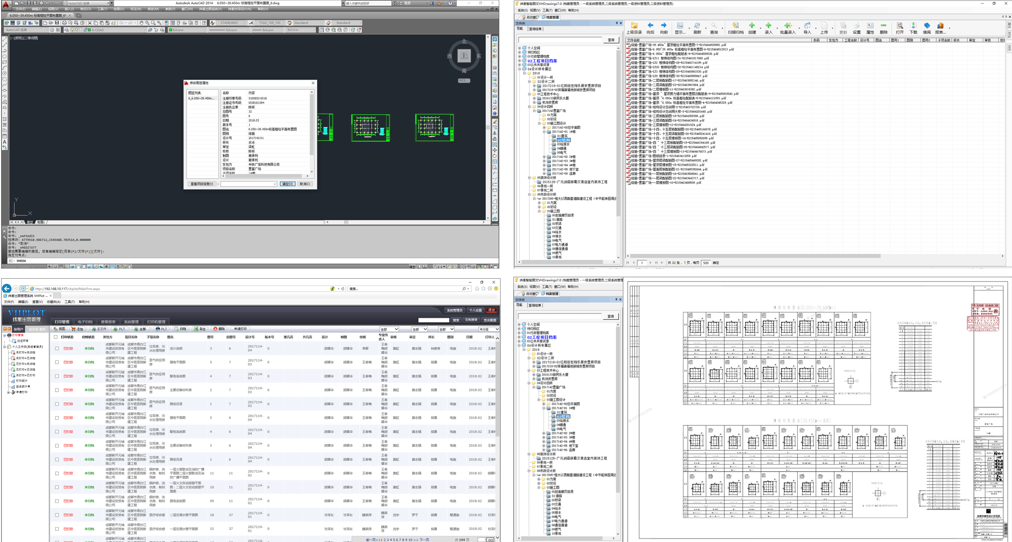This screenshot has width=1012, height=542.
Task: Click the AutoCAD application logo button
Action: [x=6, y=5]
